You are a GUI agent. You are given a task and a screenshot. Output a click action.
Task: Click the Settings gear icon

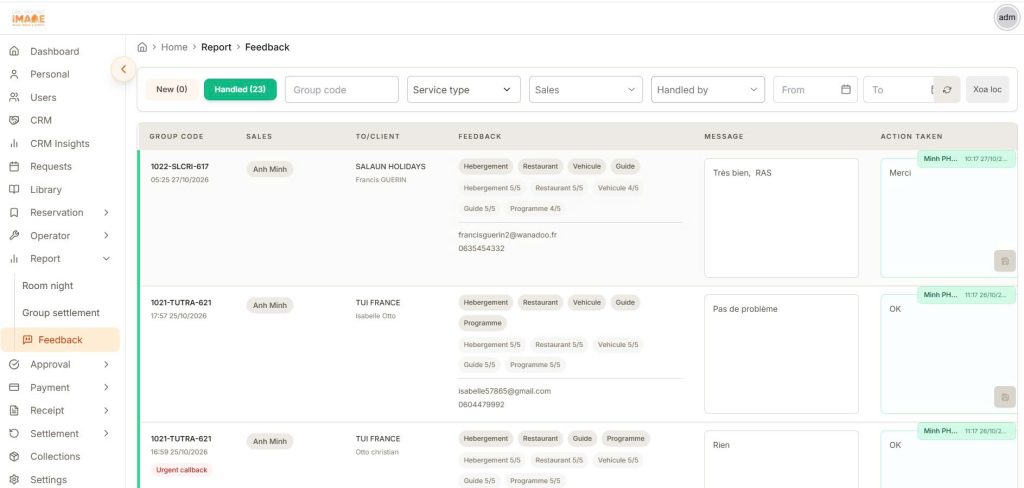[x=14, y=480]
